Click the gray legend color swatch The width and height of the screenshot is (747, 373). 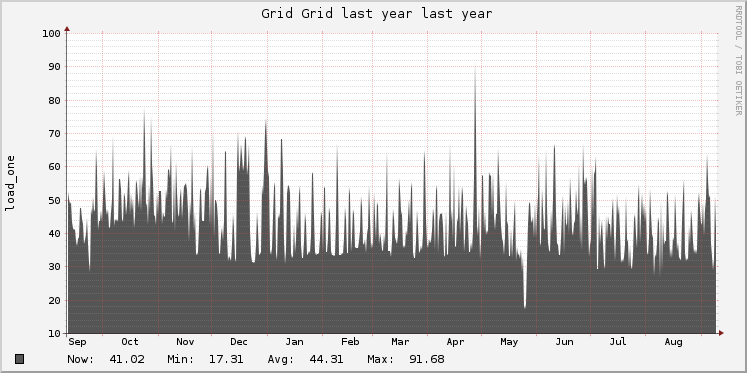tap(19, 359)
